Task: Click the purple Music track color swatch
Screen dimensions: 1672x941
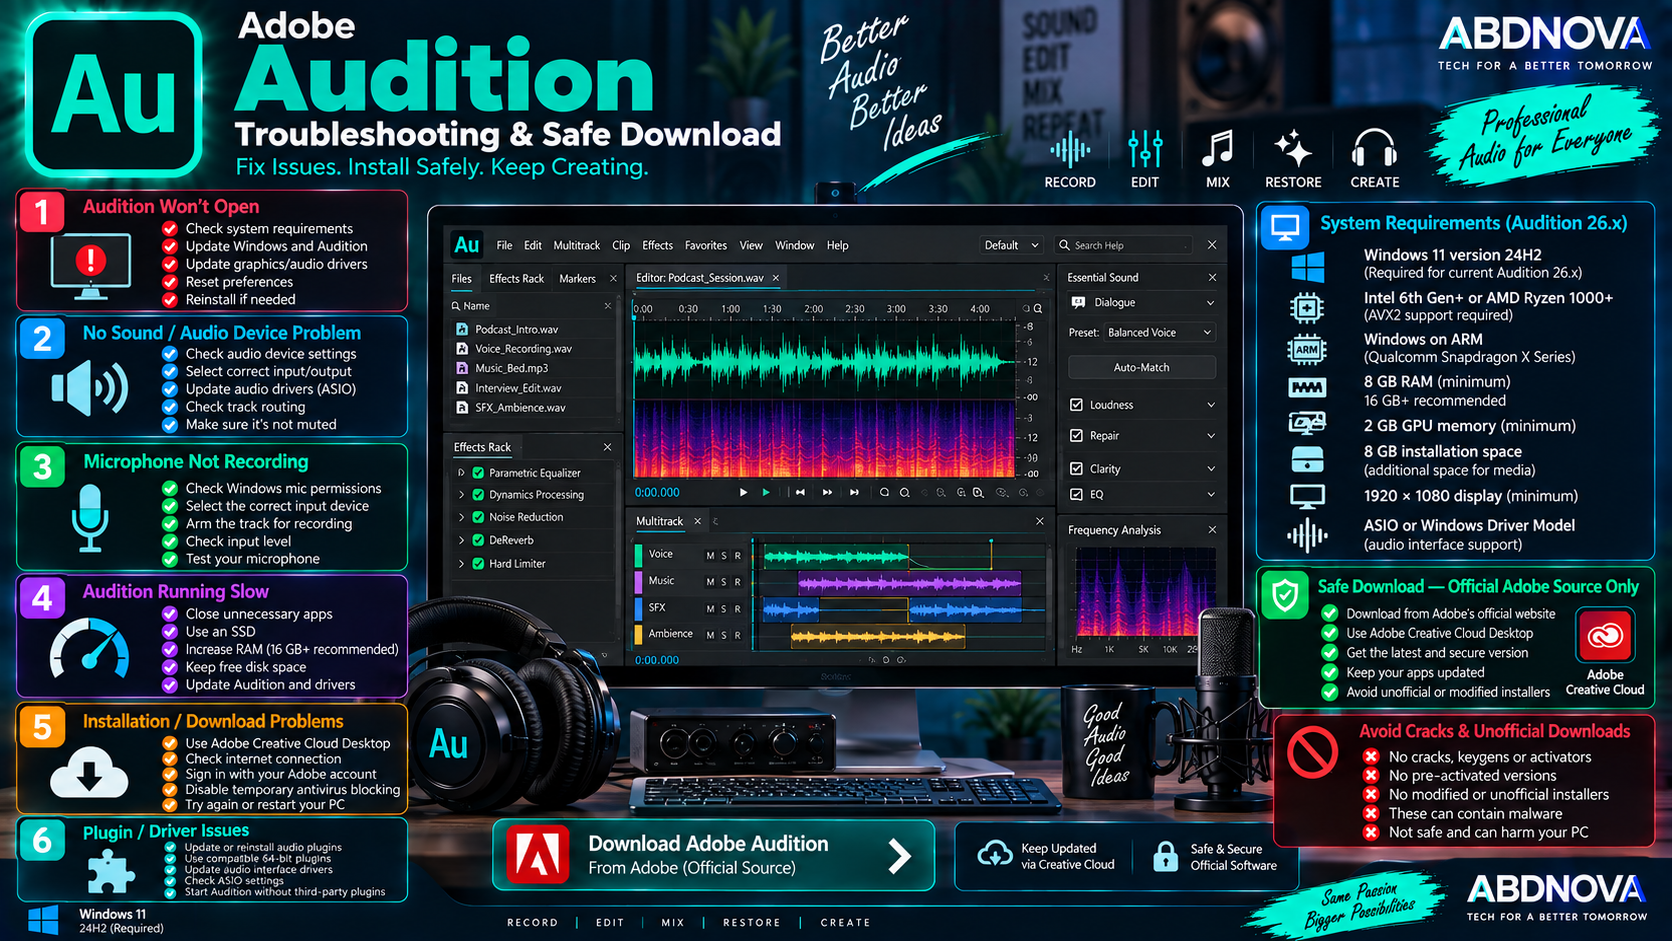Action: (x=639, y=581)
